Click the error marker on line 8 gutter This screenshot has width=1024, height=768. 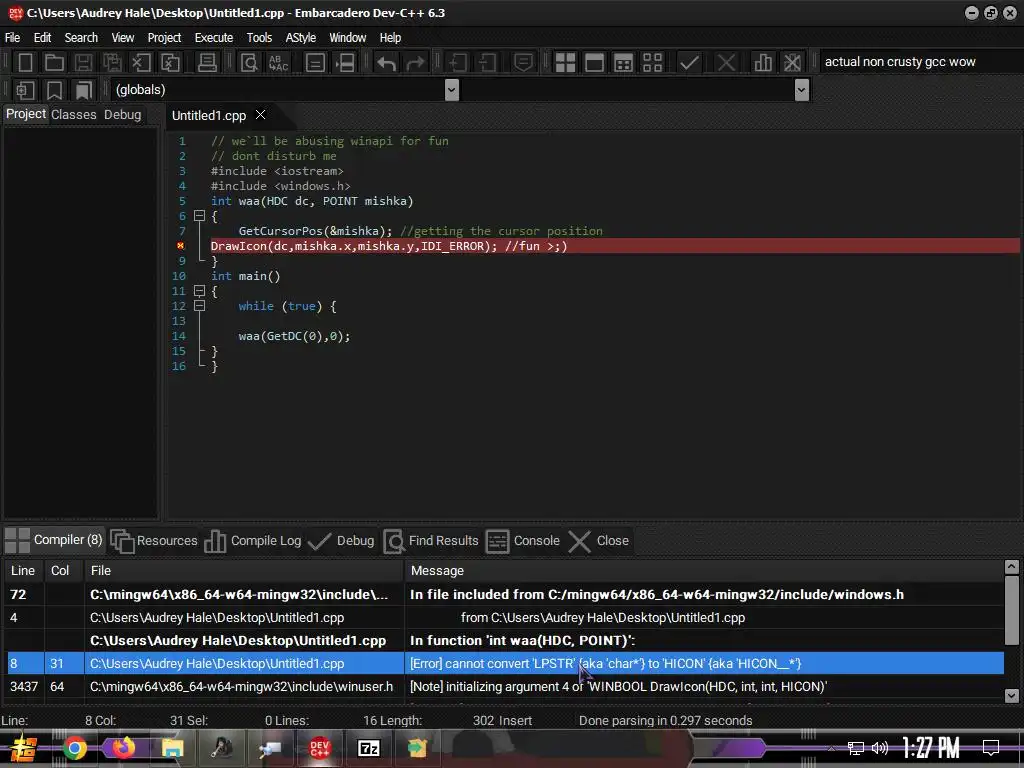coord(181,246)
